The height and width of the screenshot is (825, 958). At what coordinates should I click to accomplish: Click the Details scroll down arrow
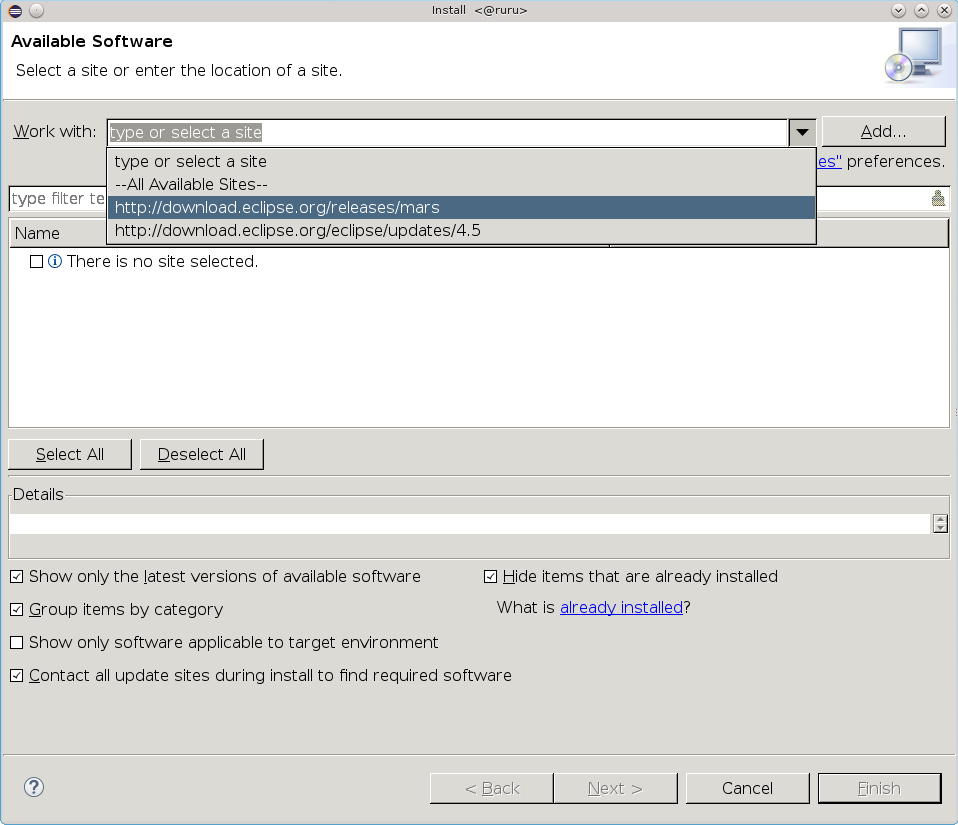pyautogui.click(x=940, y=528)
